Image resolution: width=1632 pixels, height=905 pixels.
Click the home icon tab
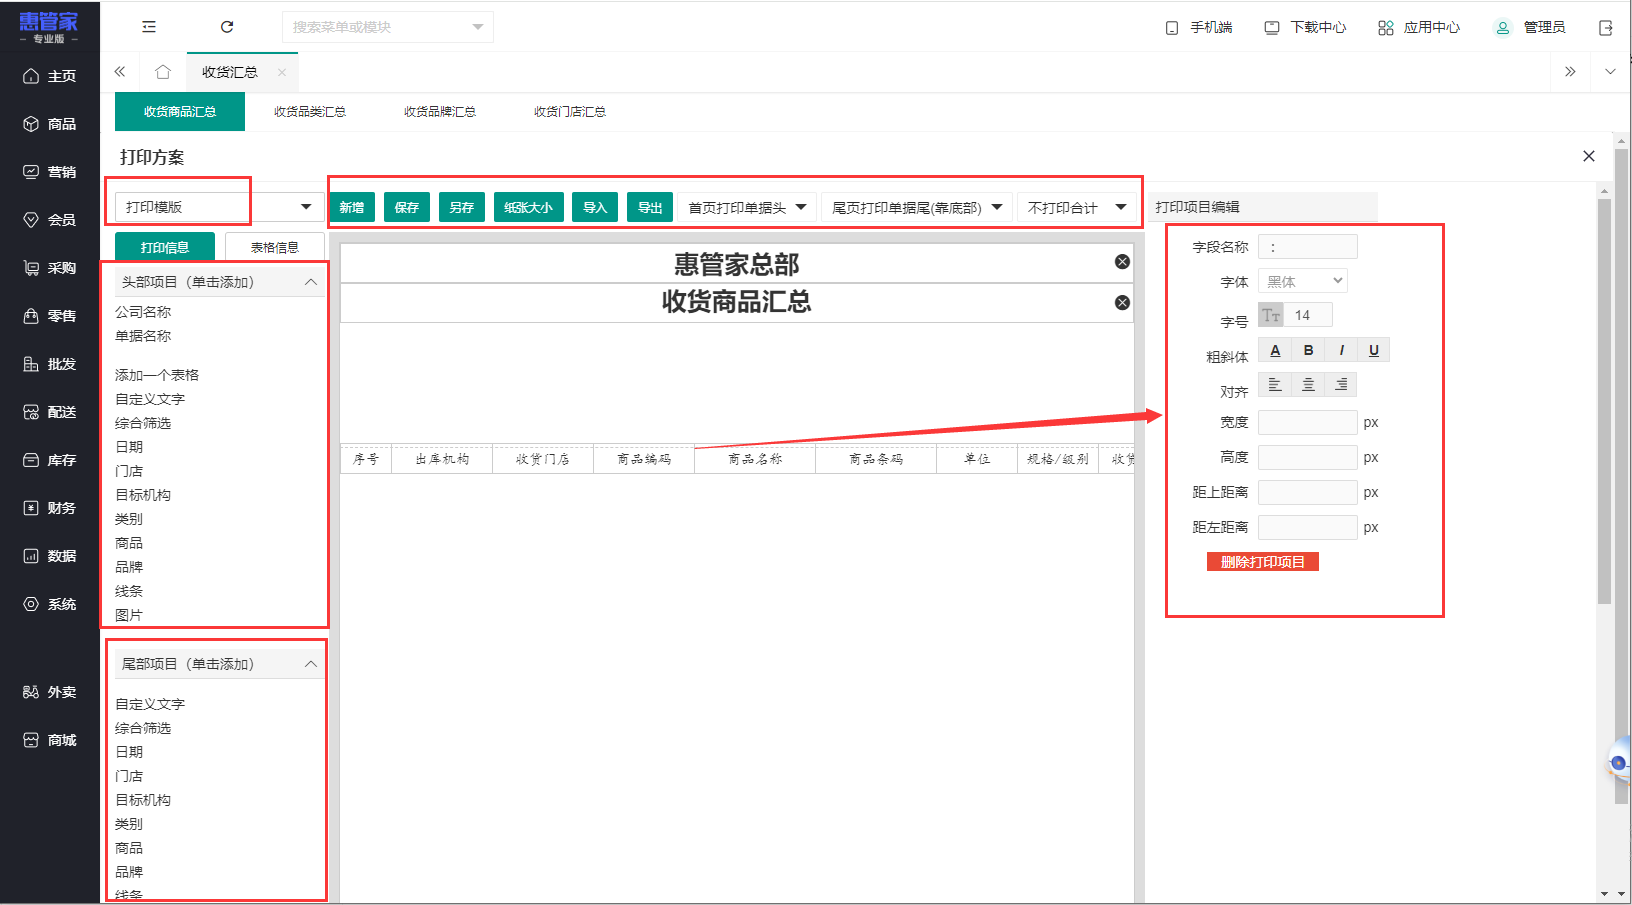163,72
